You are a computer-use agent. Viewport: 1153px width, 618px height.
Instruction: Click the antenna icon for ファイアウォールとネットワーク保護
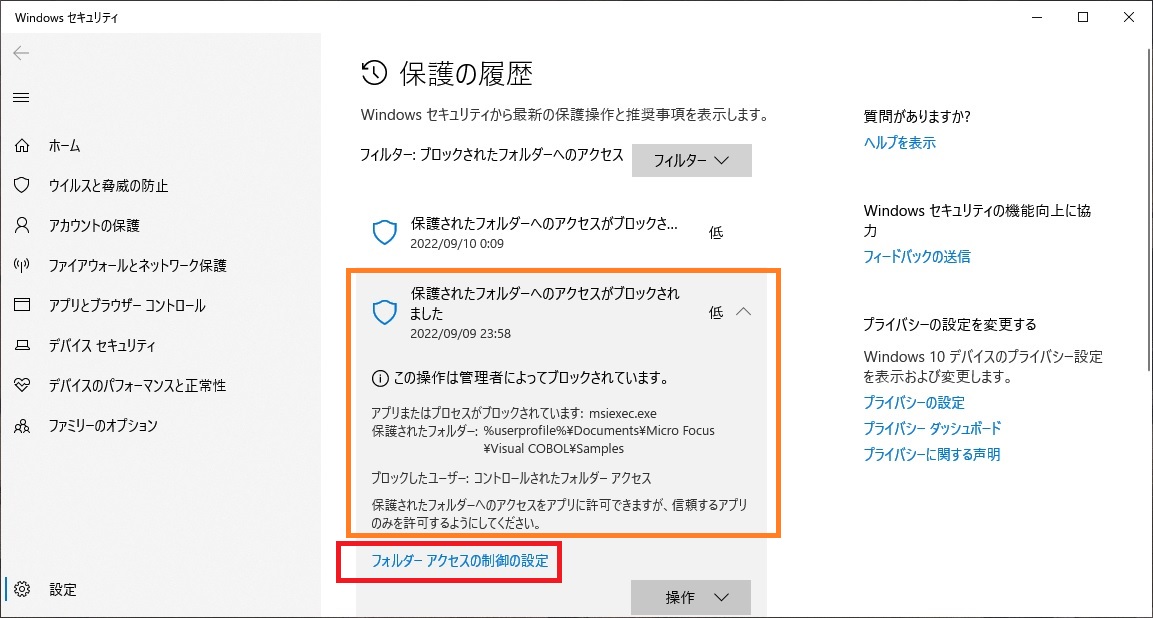tap(22, 265)
